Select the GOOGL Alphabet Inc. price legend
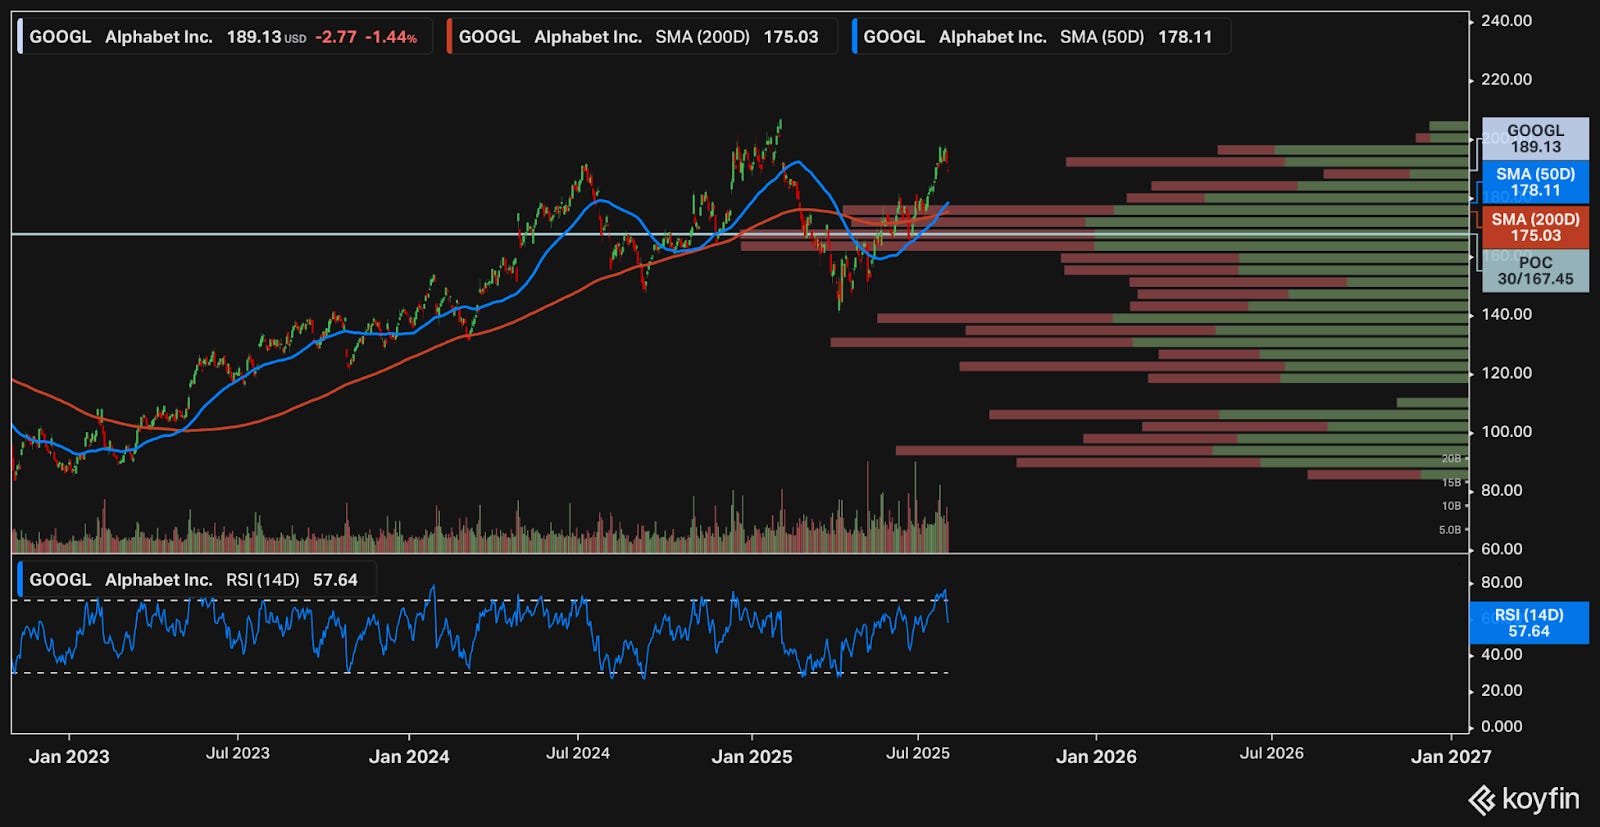Viewport: 1600px width, 827px height. click(225, 37)
